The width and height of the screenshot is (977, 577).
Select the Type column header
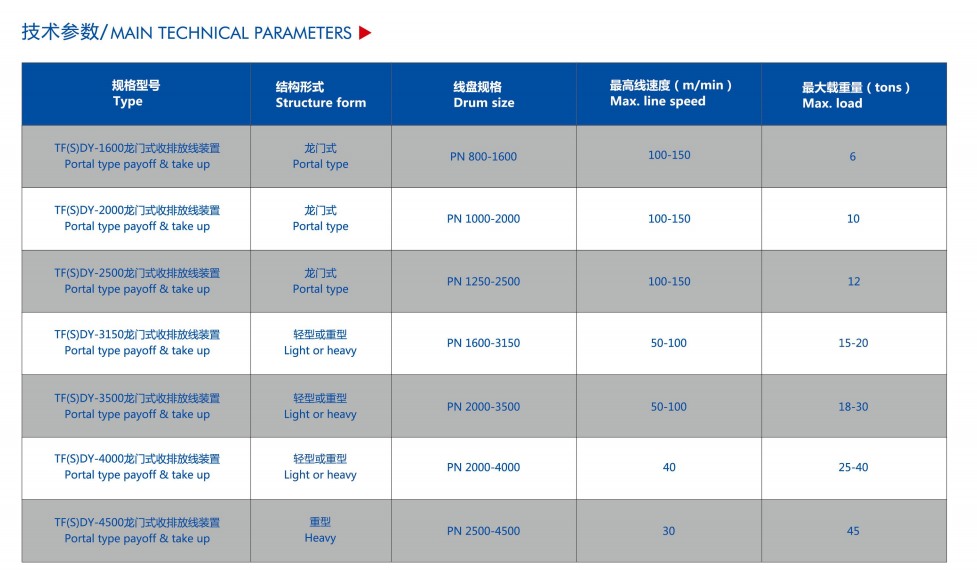(136, 94)
